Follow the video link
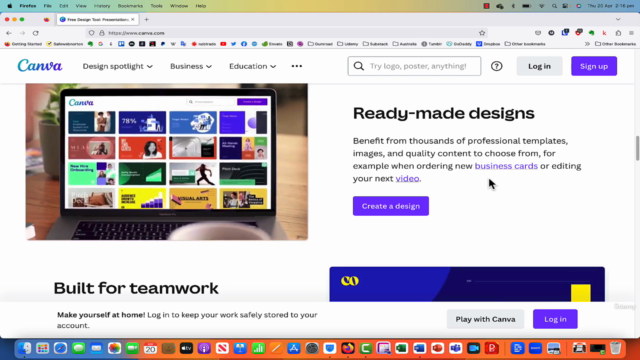 407,179
